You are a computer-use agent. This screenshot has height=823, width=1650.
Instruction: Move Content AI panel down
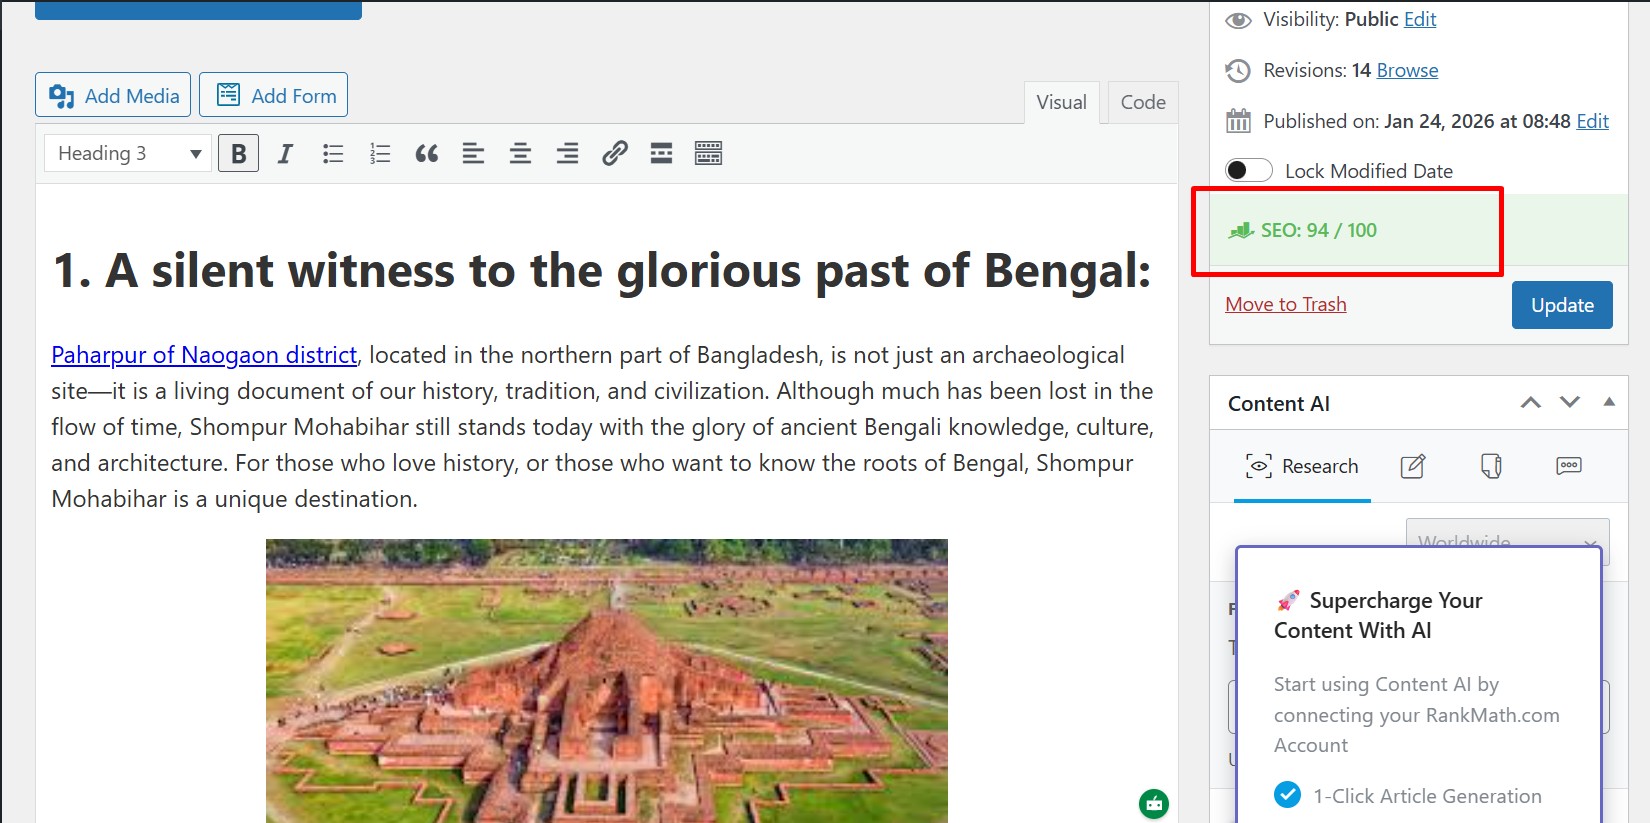pyautogui.click(x=1569, y=403)
